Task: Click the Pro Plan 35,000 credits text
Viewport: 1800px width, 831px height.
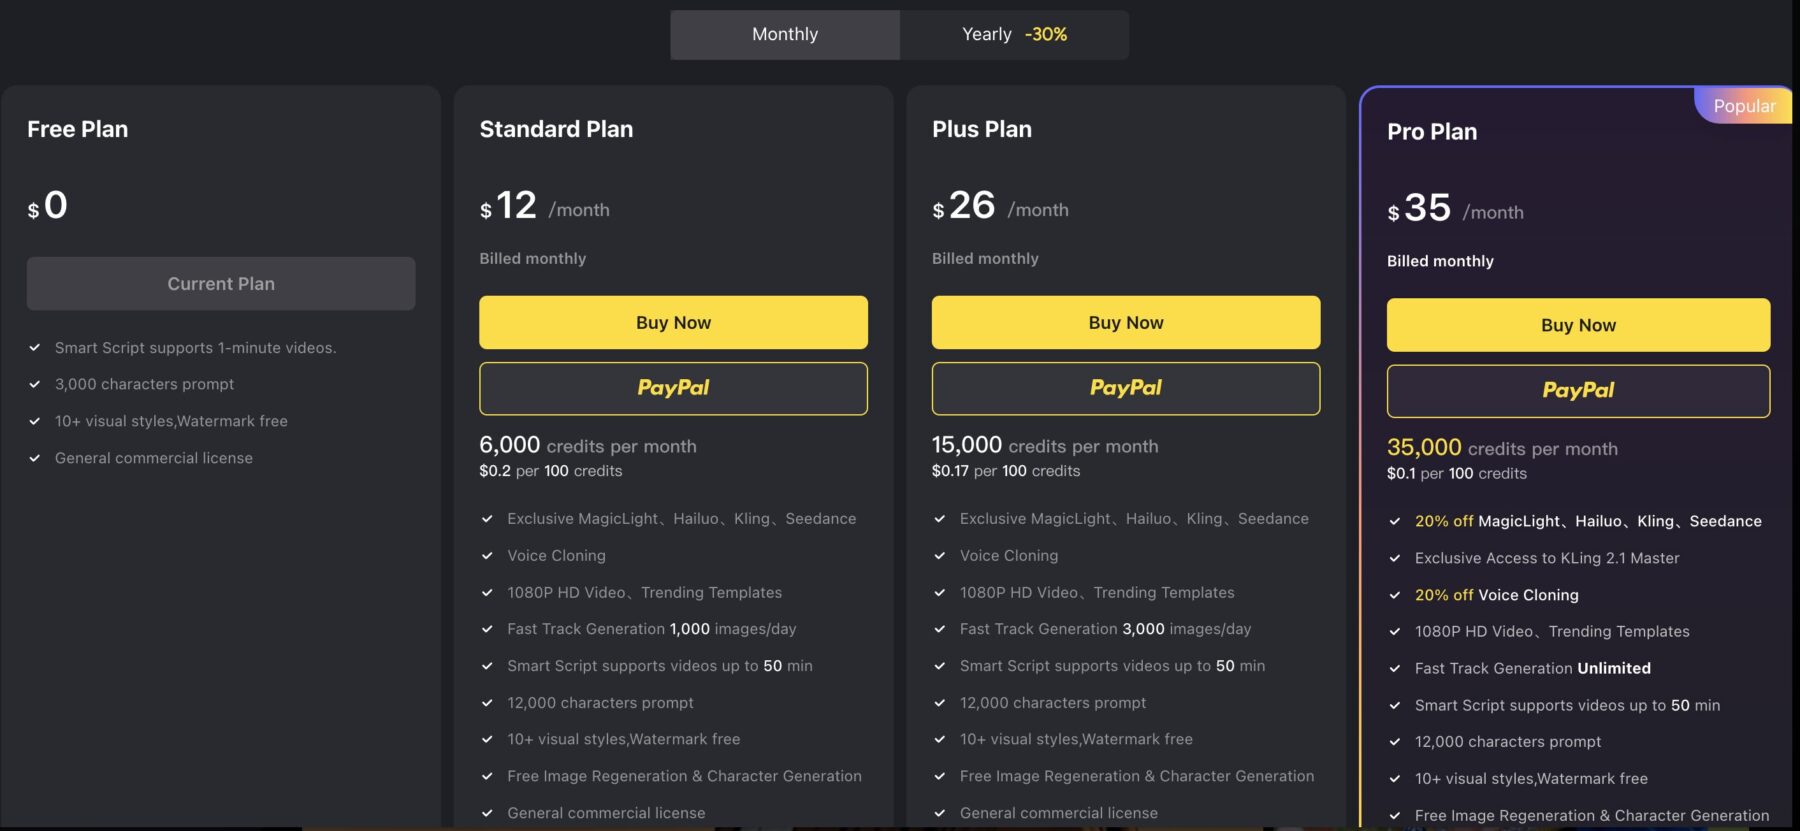Action: coord(1502,448)
